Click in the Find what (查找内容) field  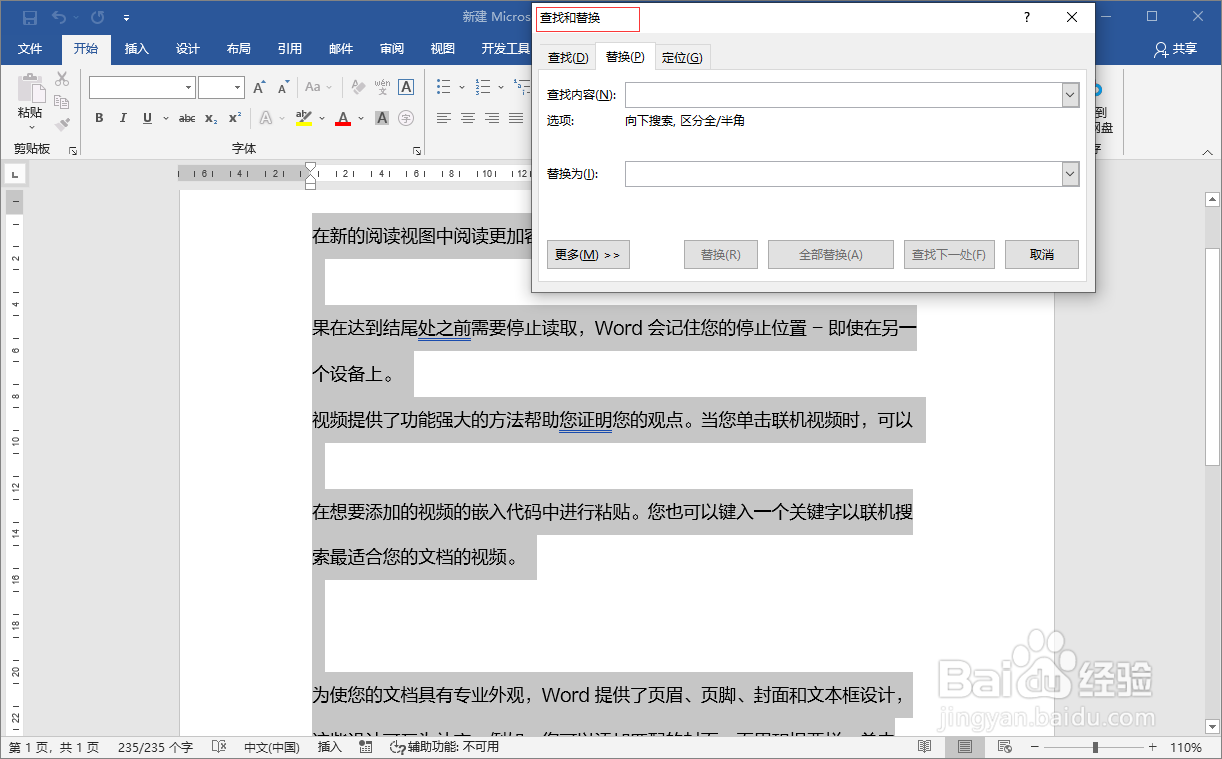843,95
